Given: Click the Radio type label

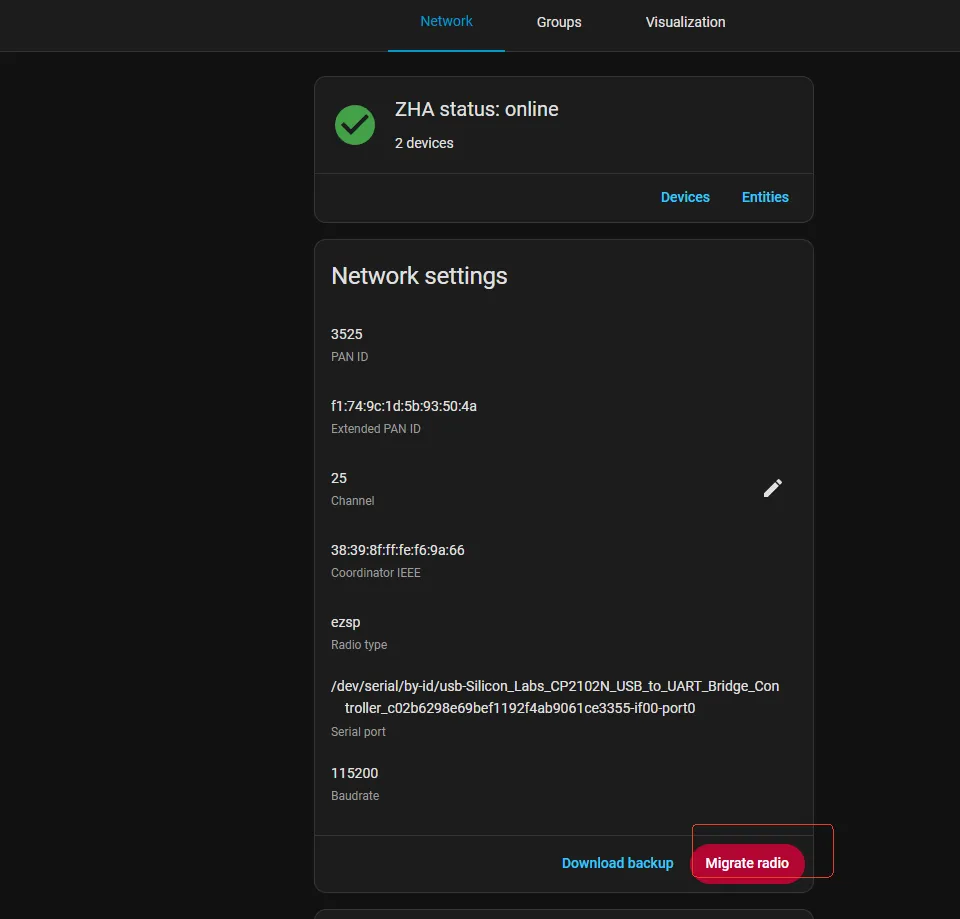Looking at the screenshot, I should pyautogui.click(x=359, y=645).
